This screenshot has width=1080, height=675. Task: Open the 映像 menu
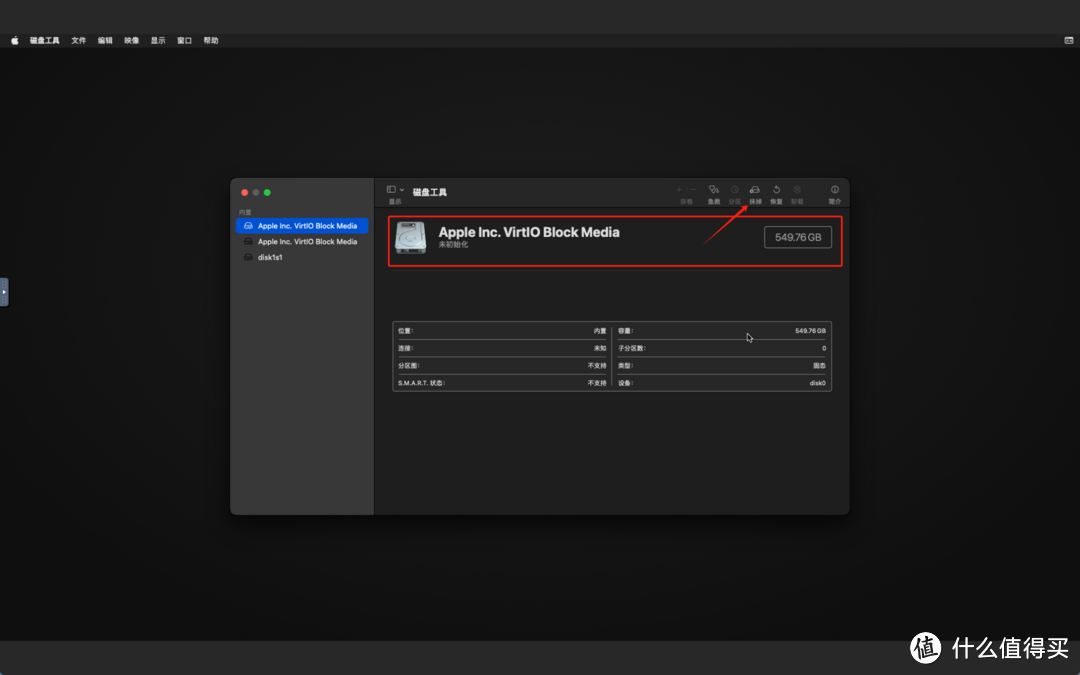[132, 41]
